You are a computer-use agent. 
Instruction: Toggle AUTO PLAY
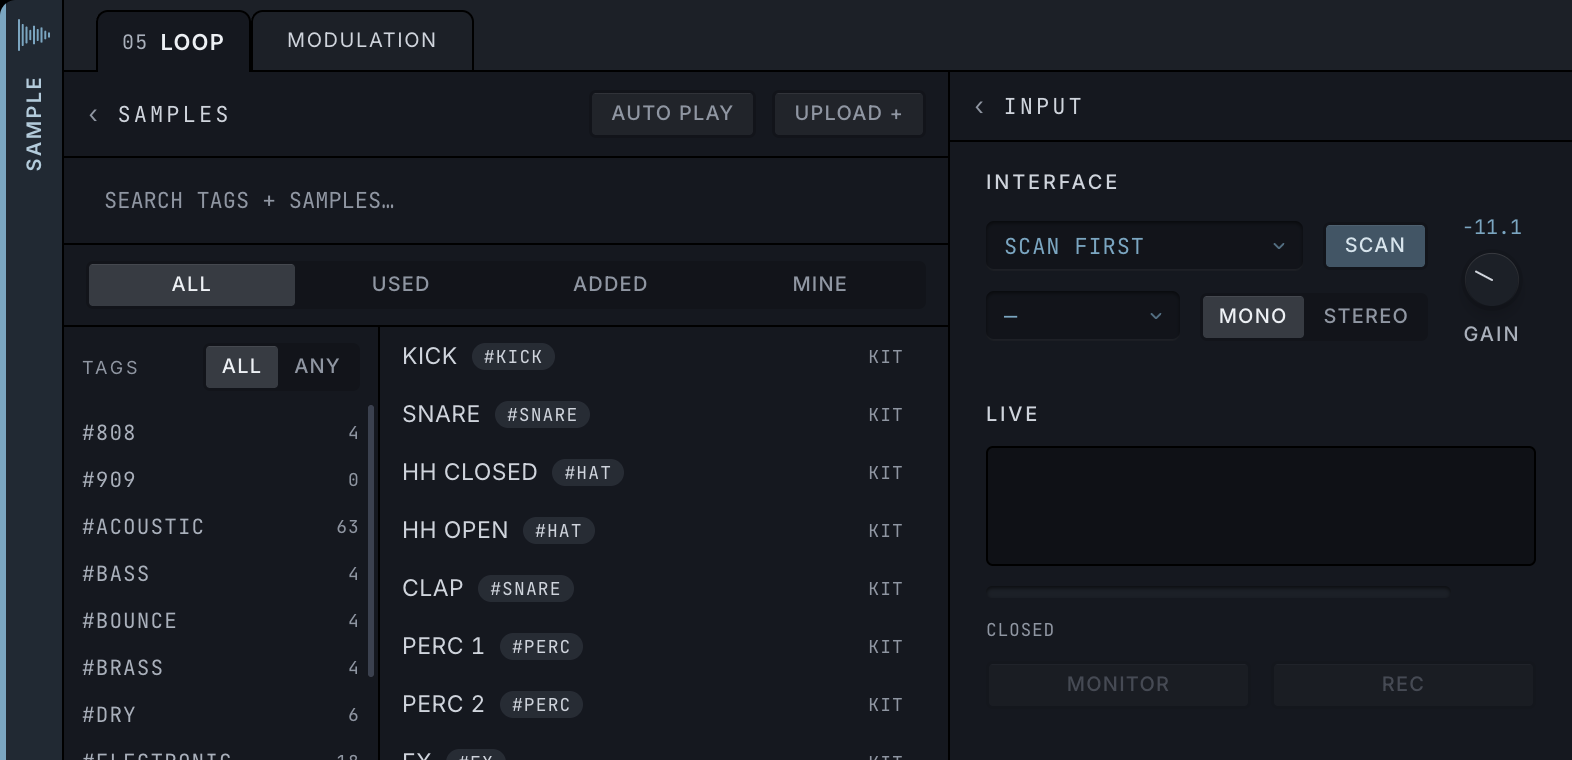click(672, 113)
